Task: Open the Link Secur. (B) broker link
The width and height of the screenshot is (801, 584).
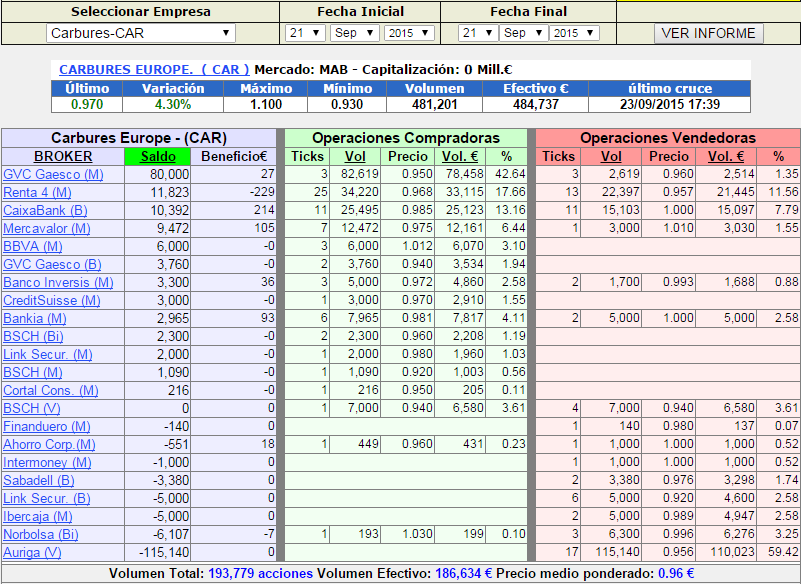Action: [x=46, y=498]
